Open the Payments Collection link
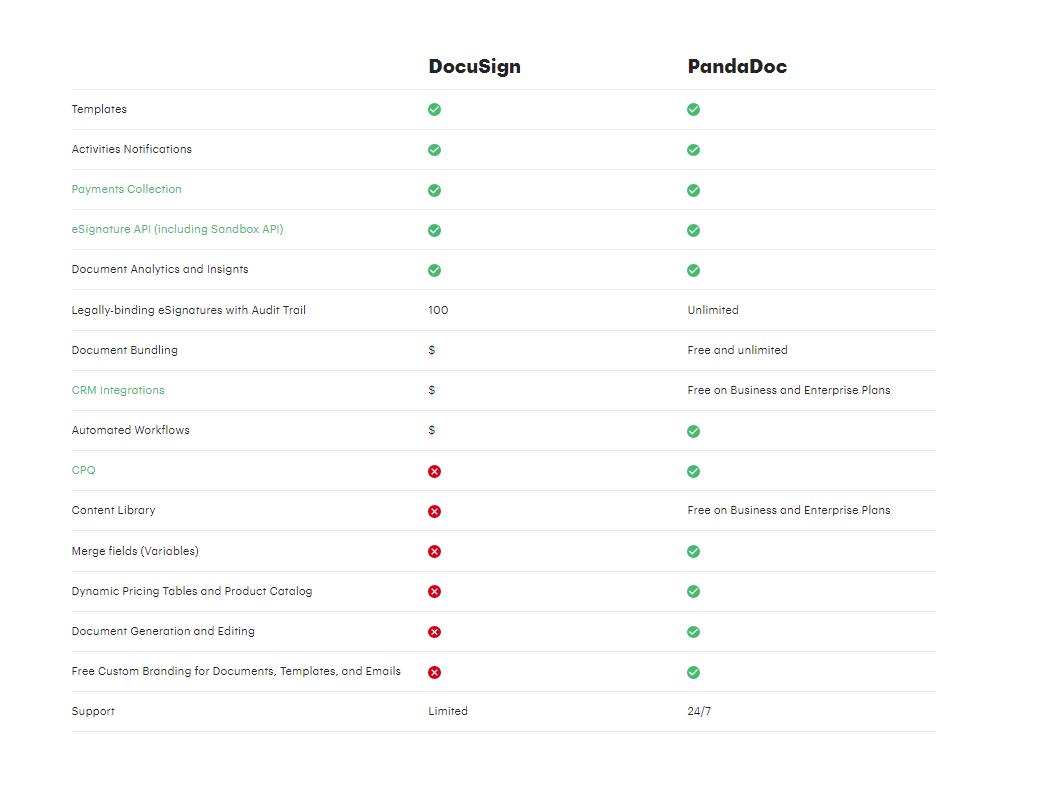 (x=126, y=189)
